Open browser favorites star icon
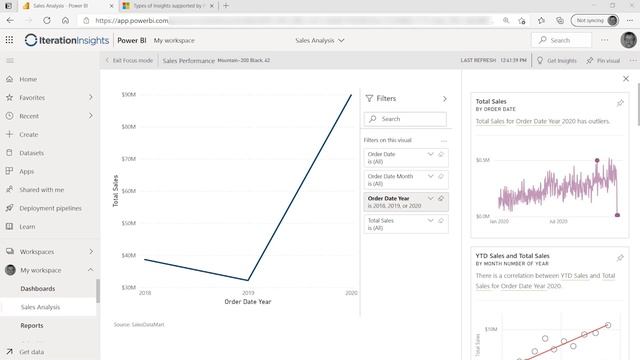Viewport: 640px width, 360px height. (x=541, y=20)
